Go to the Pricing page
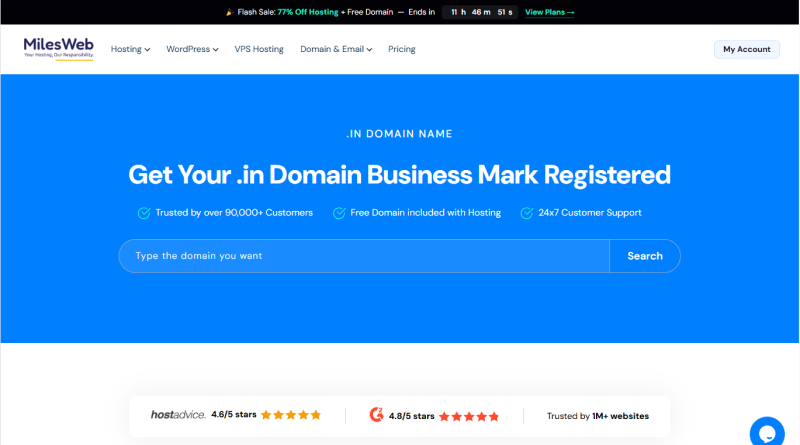Image resolution: width=800 pixels, height=445 pixels. click(402, 49)
